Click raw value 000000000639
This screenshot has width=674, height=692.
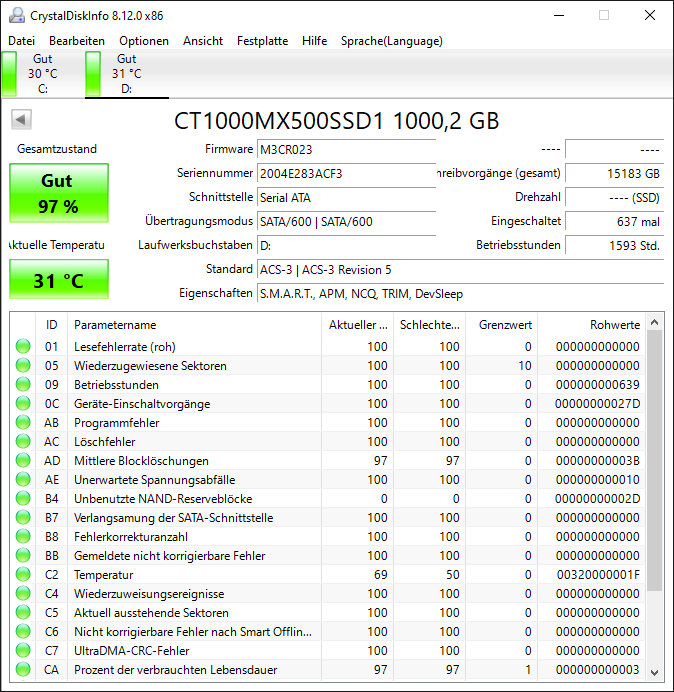coord(598,385)
